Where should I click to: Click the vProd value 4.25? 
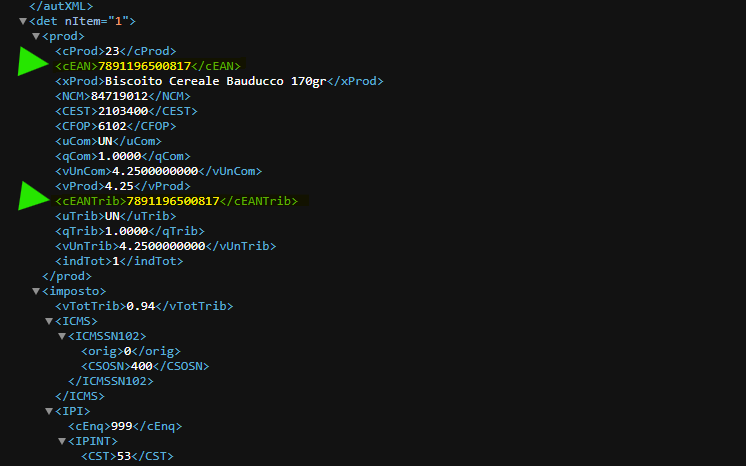[x=118, y=186]
